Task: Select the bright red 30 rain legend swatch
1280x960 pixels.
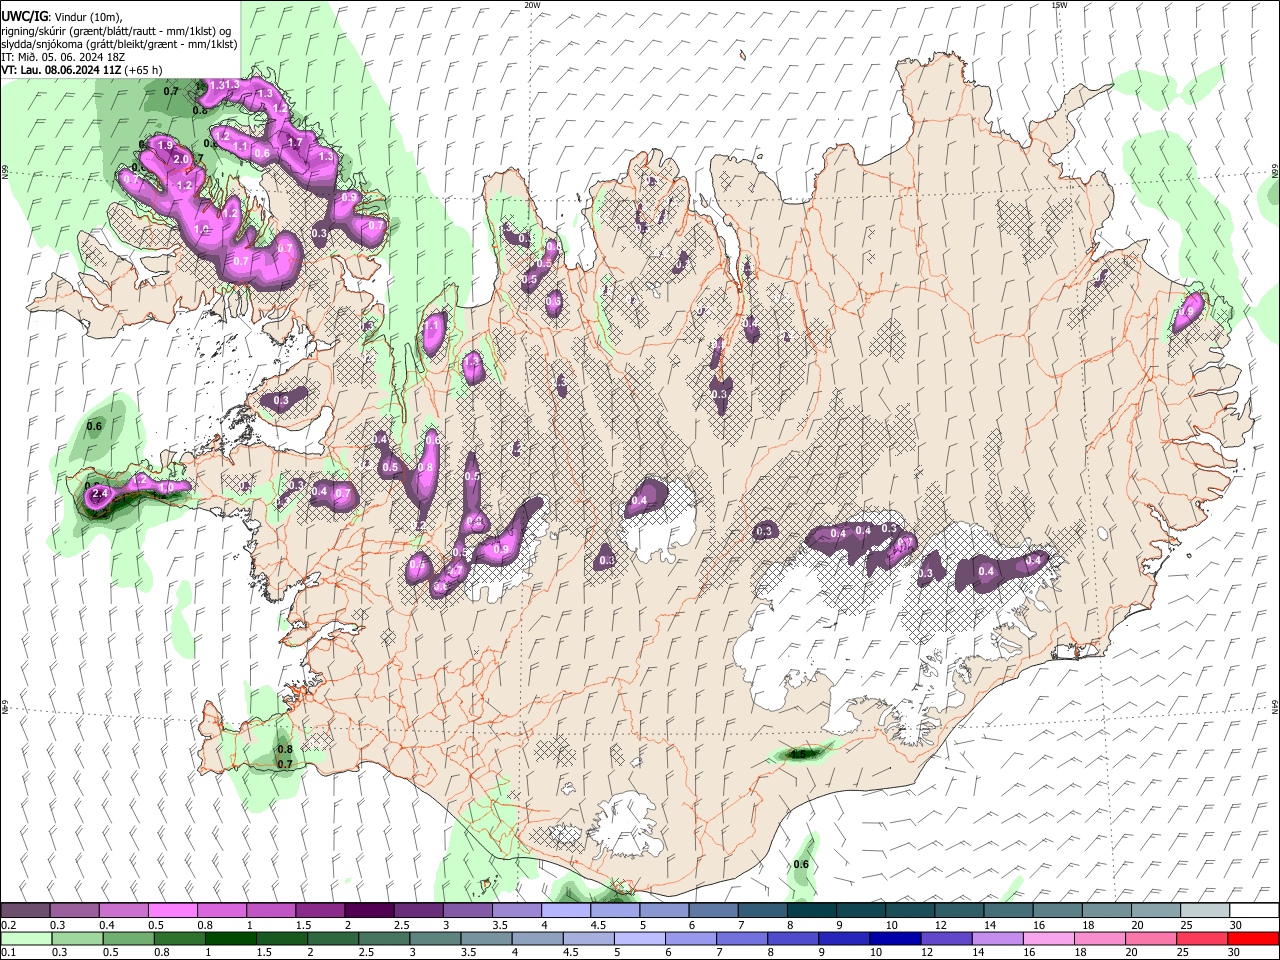Action: point(1253,939)
